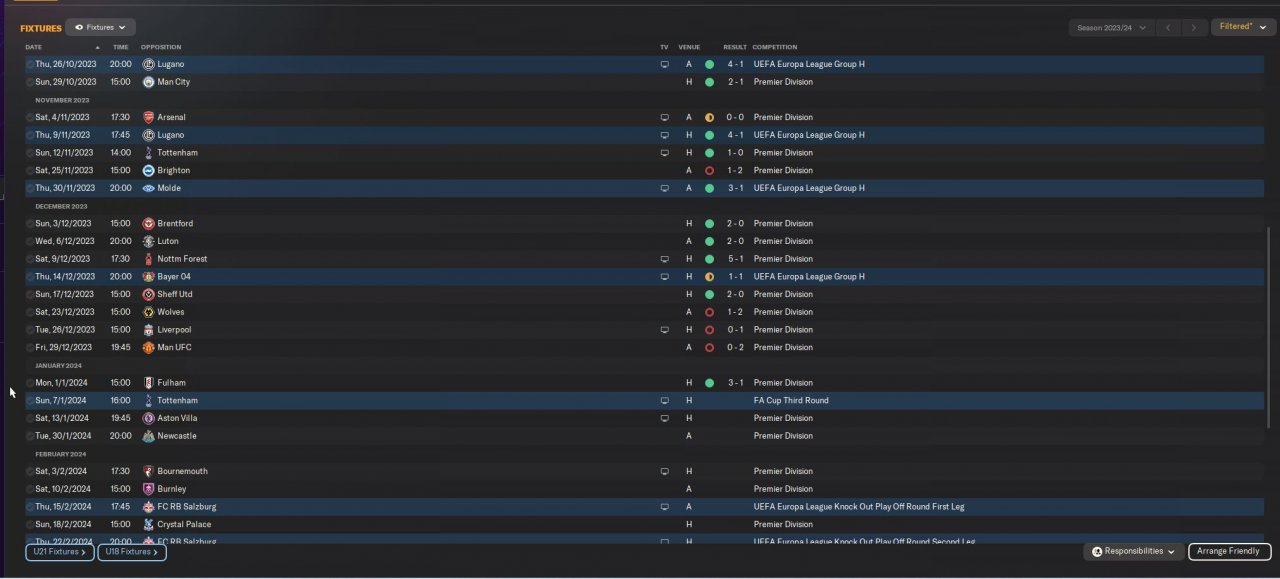Open the Season 2023/24 dropdown
1280x579 pixels.
click(1110, 28)
